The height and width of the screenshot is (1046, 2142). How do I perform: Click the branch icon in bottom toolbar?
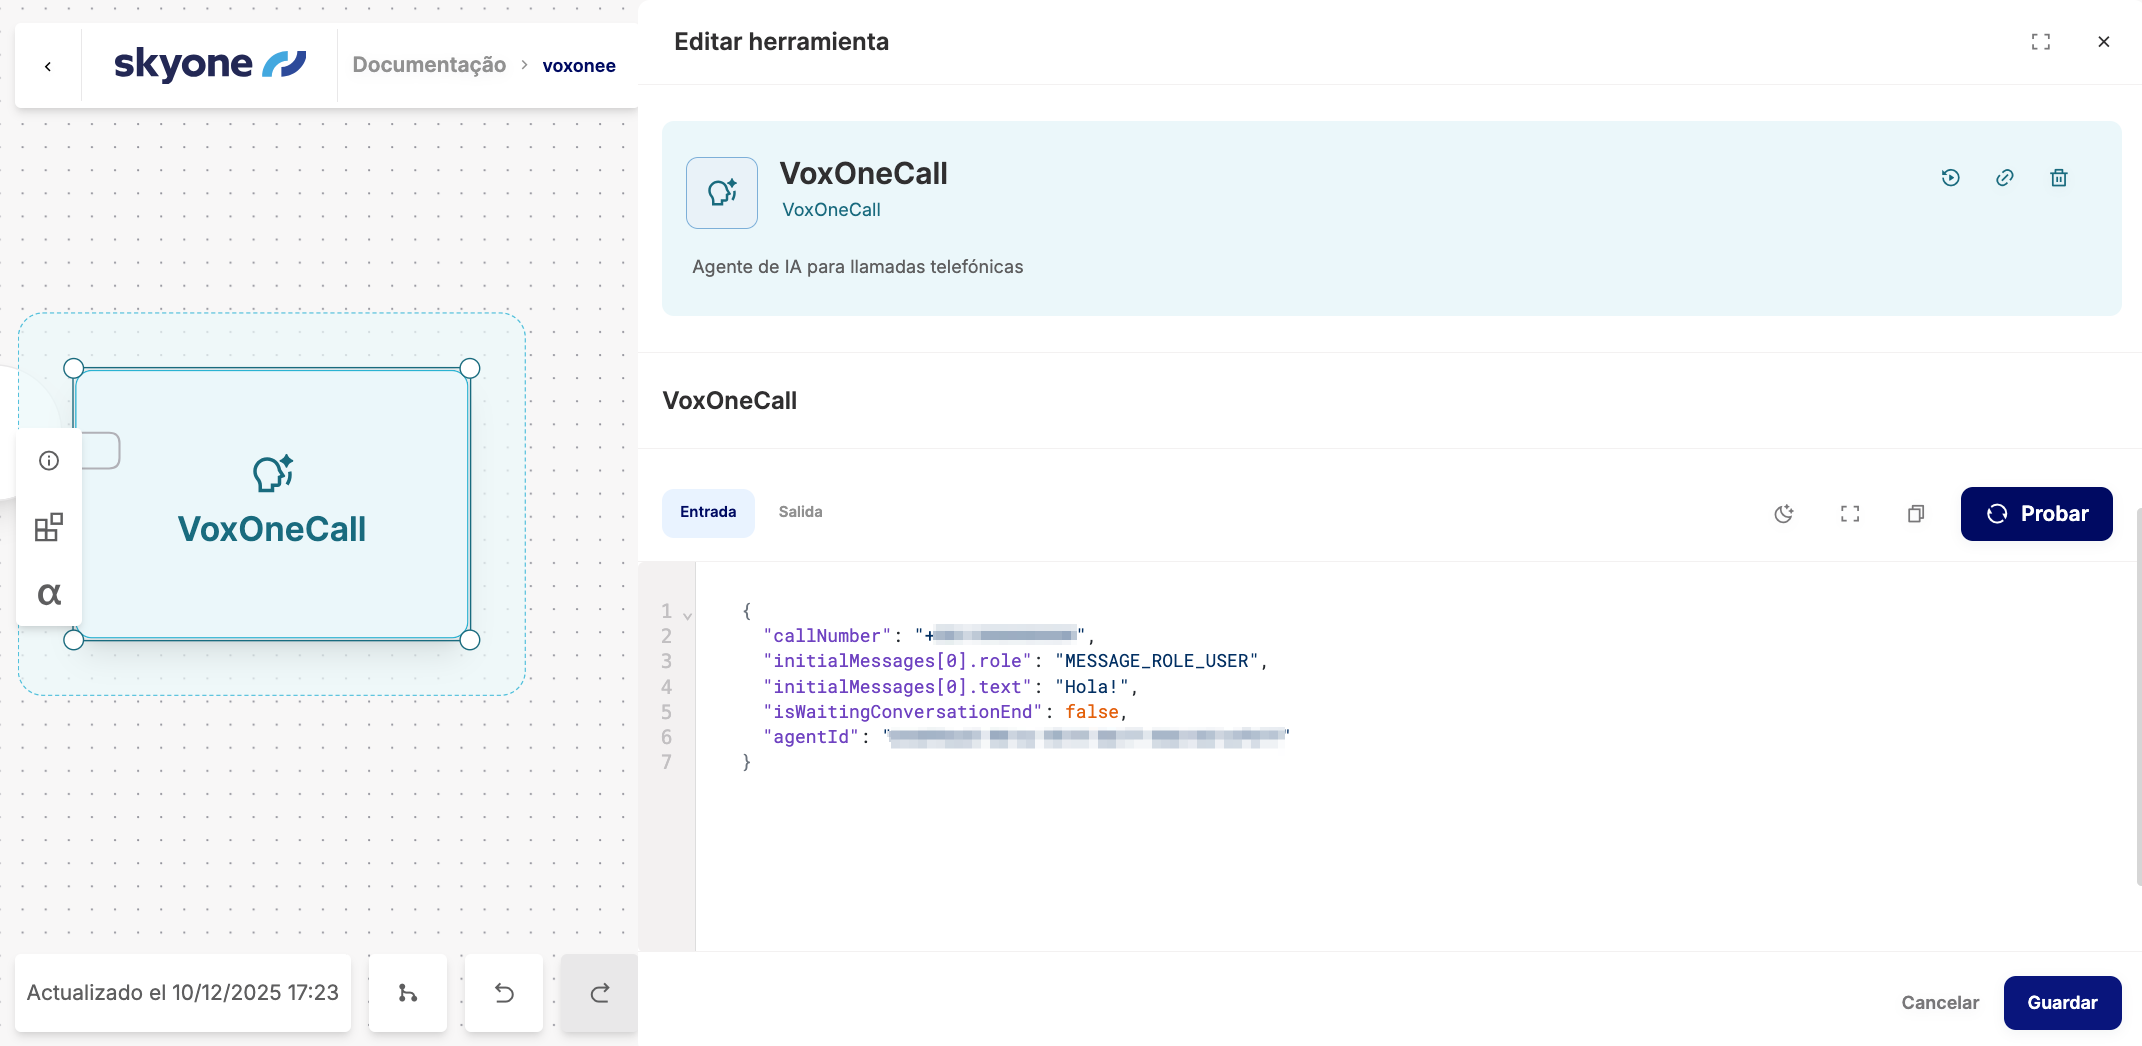(x=407, y=993)
